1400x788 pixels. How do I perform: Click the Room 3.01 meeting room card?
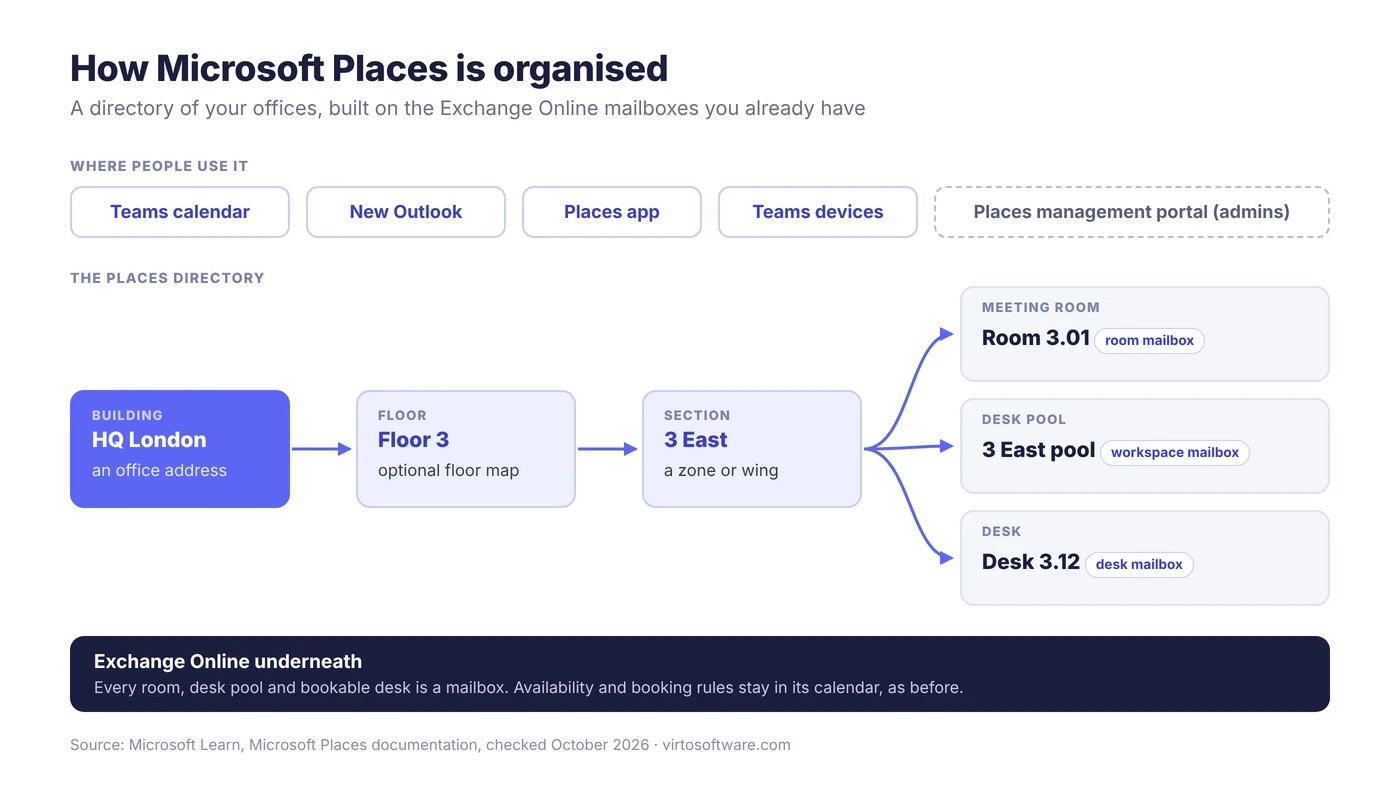[1145, 334]
